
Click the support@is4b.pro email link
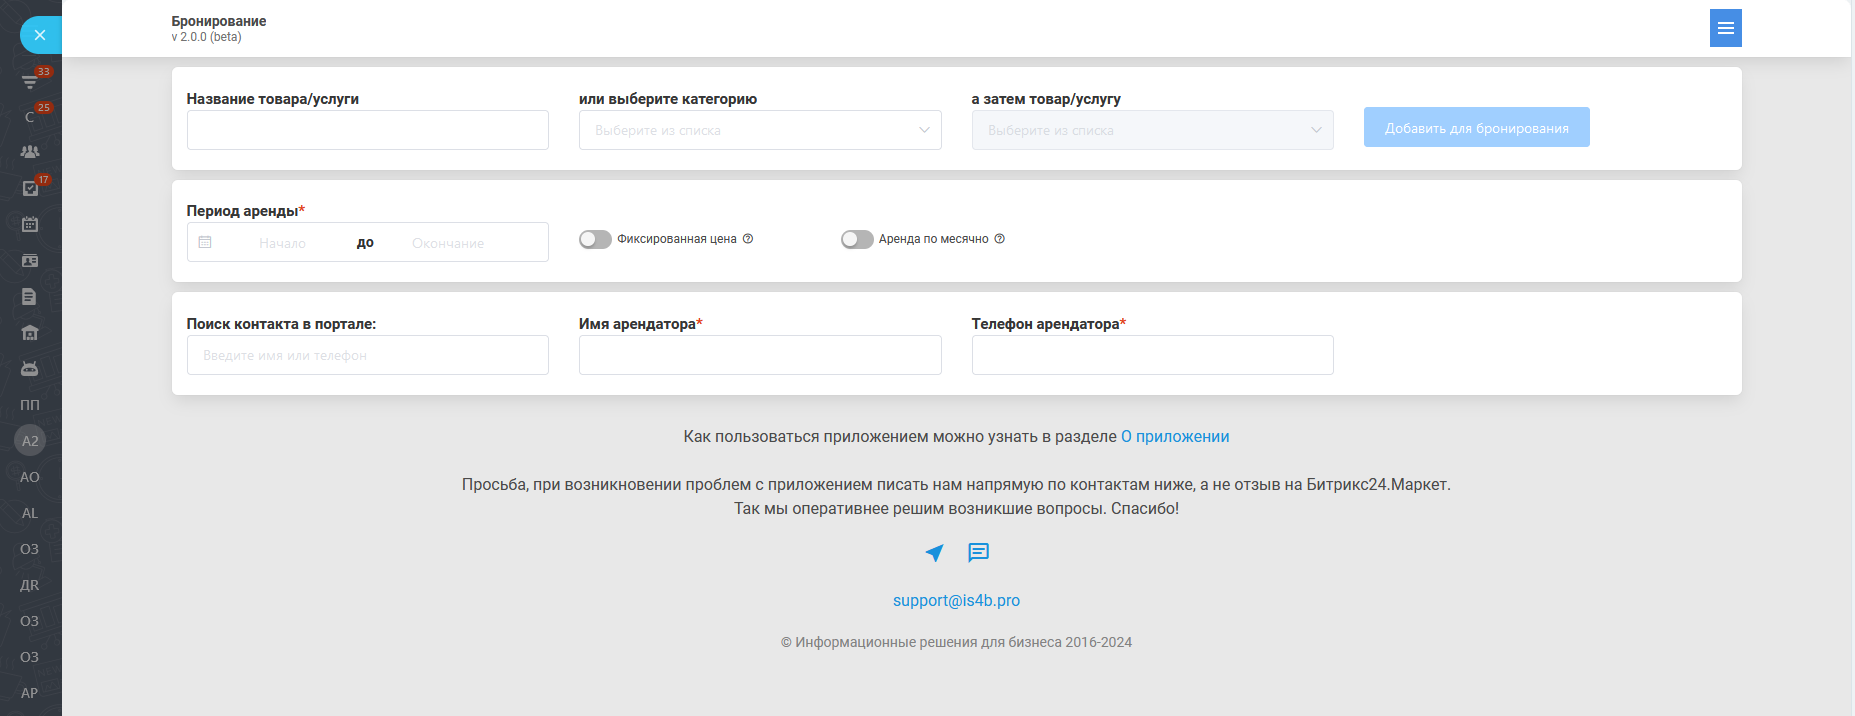(x=956, y=601)
